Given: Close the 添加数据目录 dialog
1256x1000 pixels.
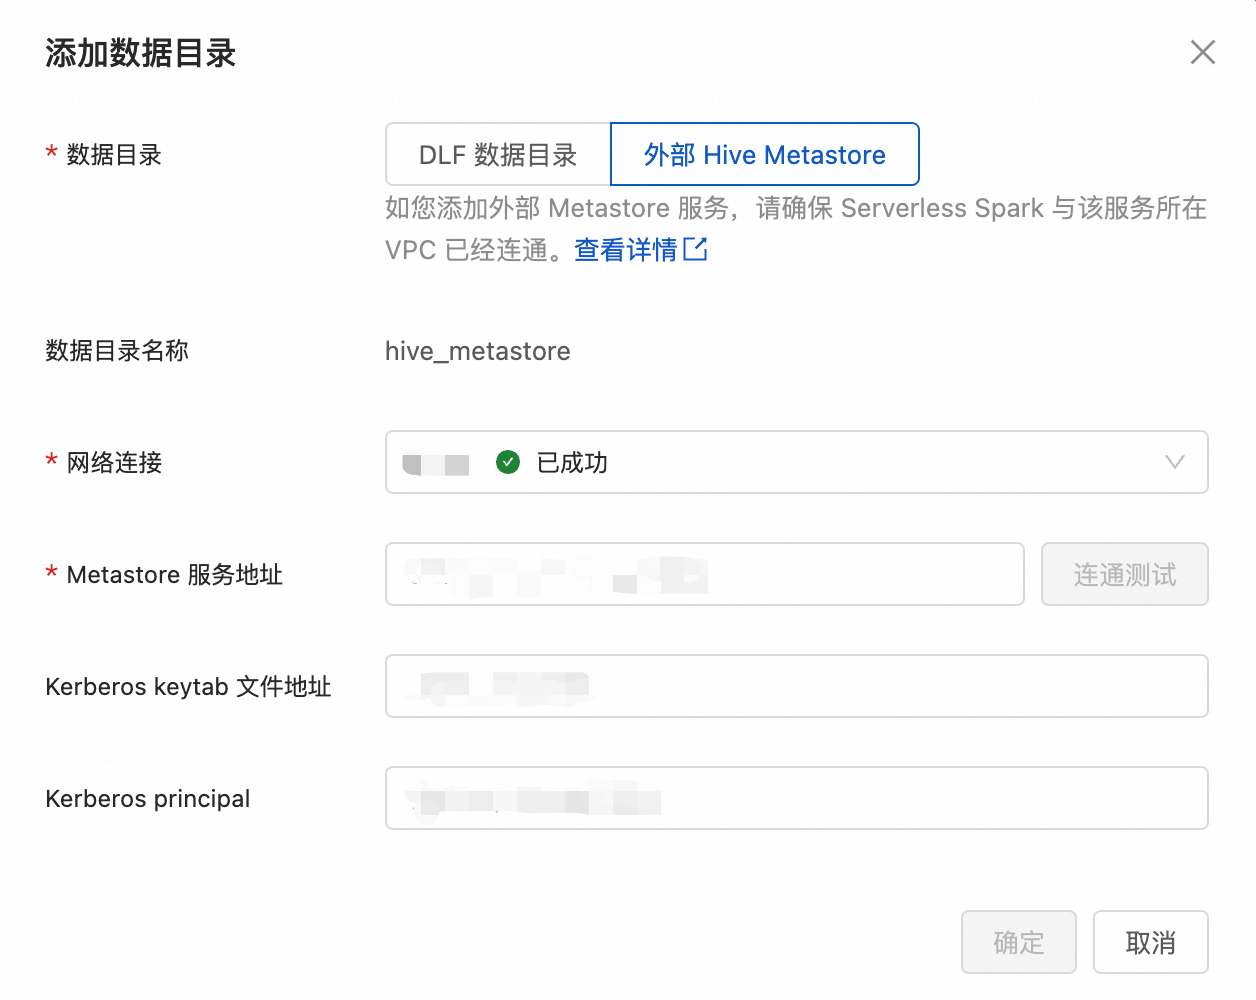Looking at the screenshot, I should (x=1203, y=52).
